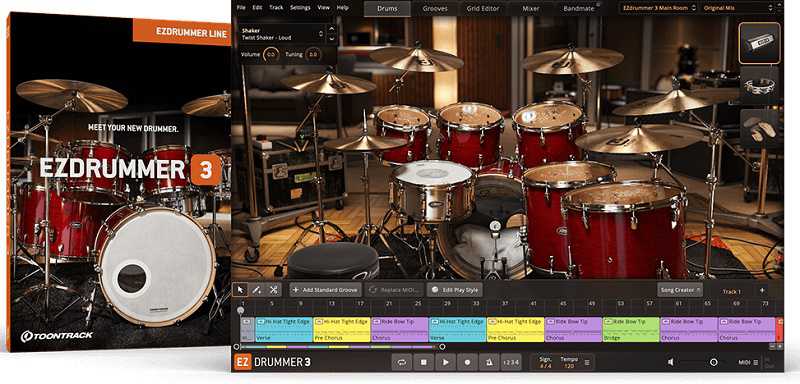Switch to the Grooves tab
This screenshot has height=384, width=800.
[435, 9]
